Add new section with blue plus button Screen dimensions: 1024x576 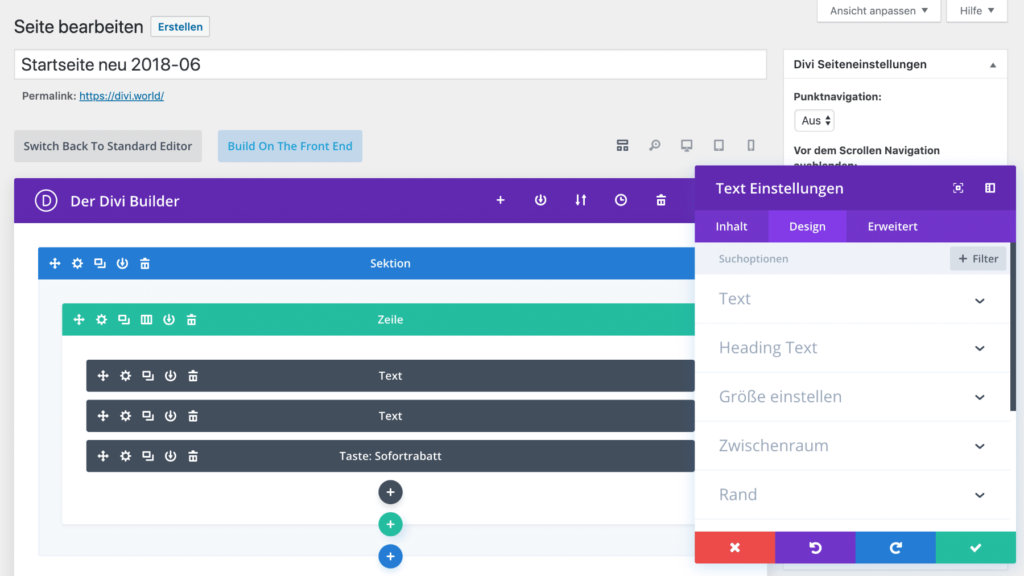tap(391, 556)
